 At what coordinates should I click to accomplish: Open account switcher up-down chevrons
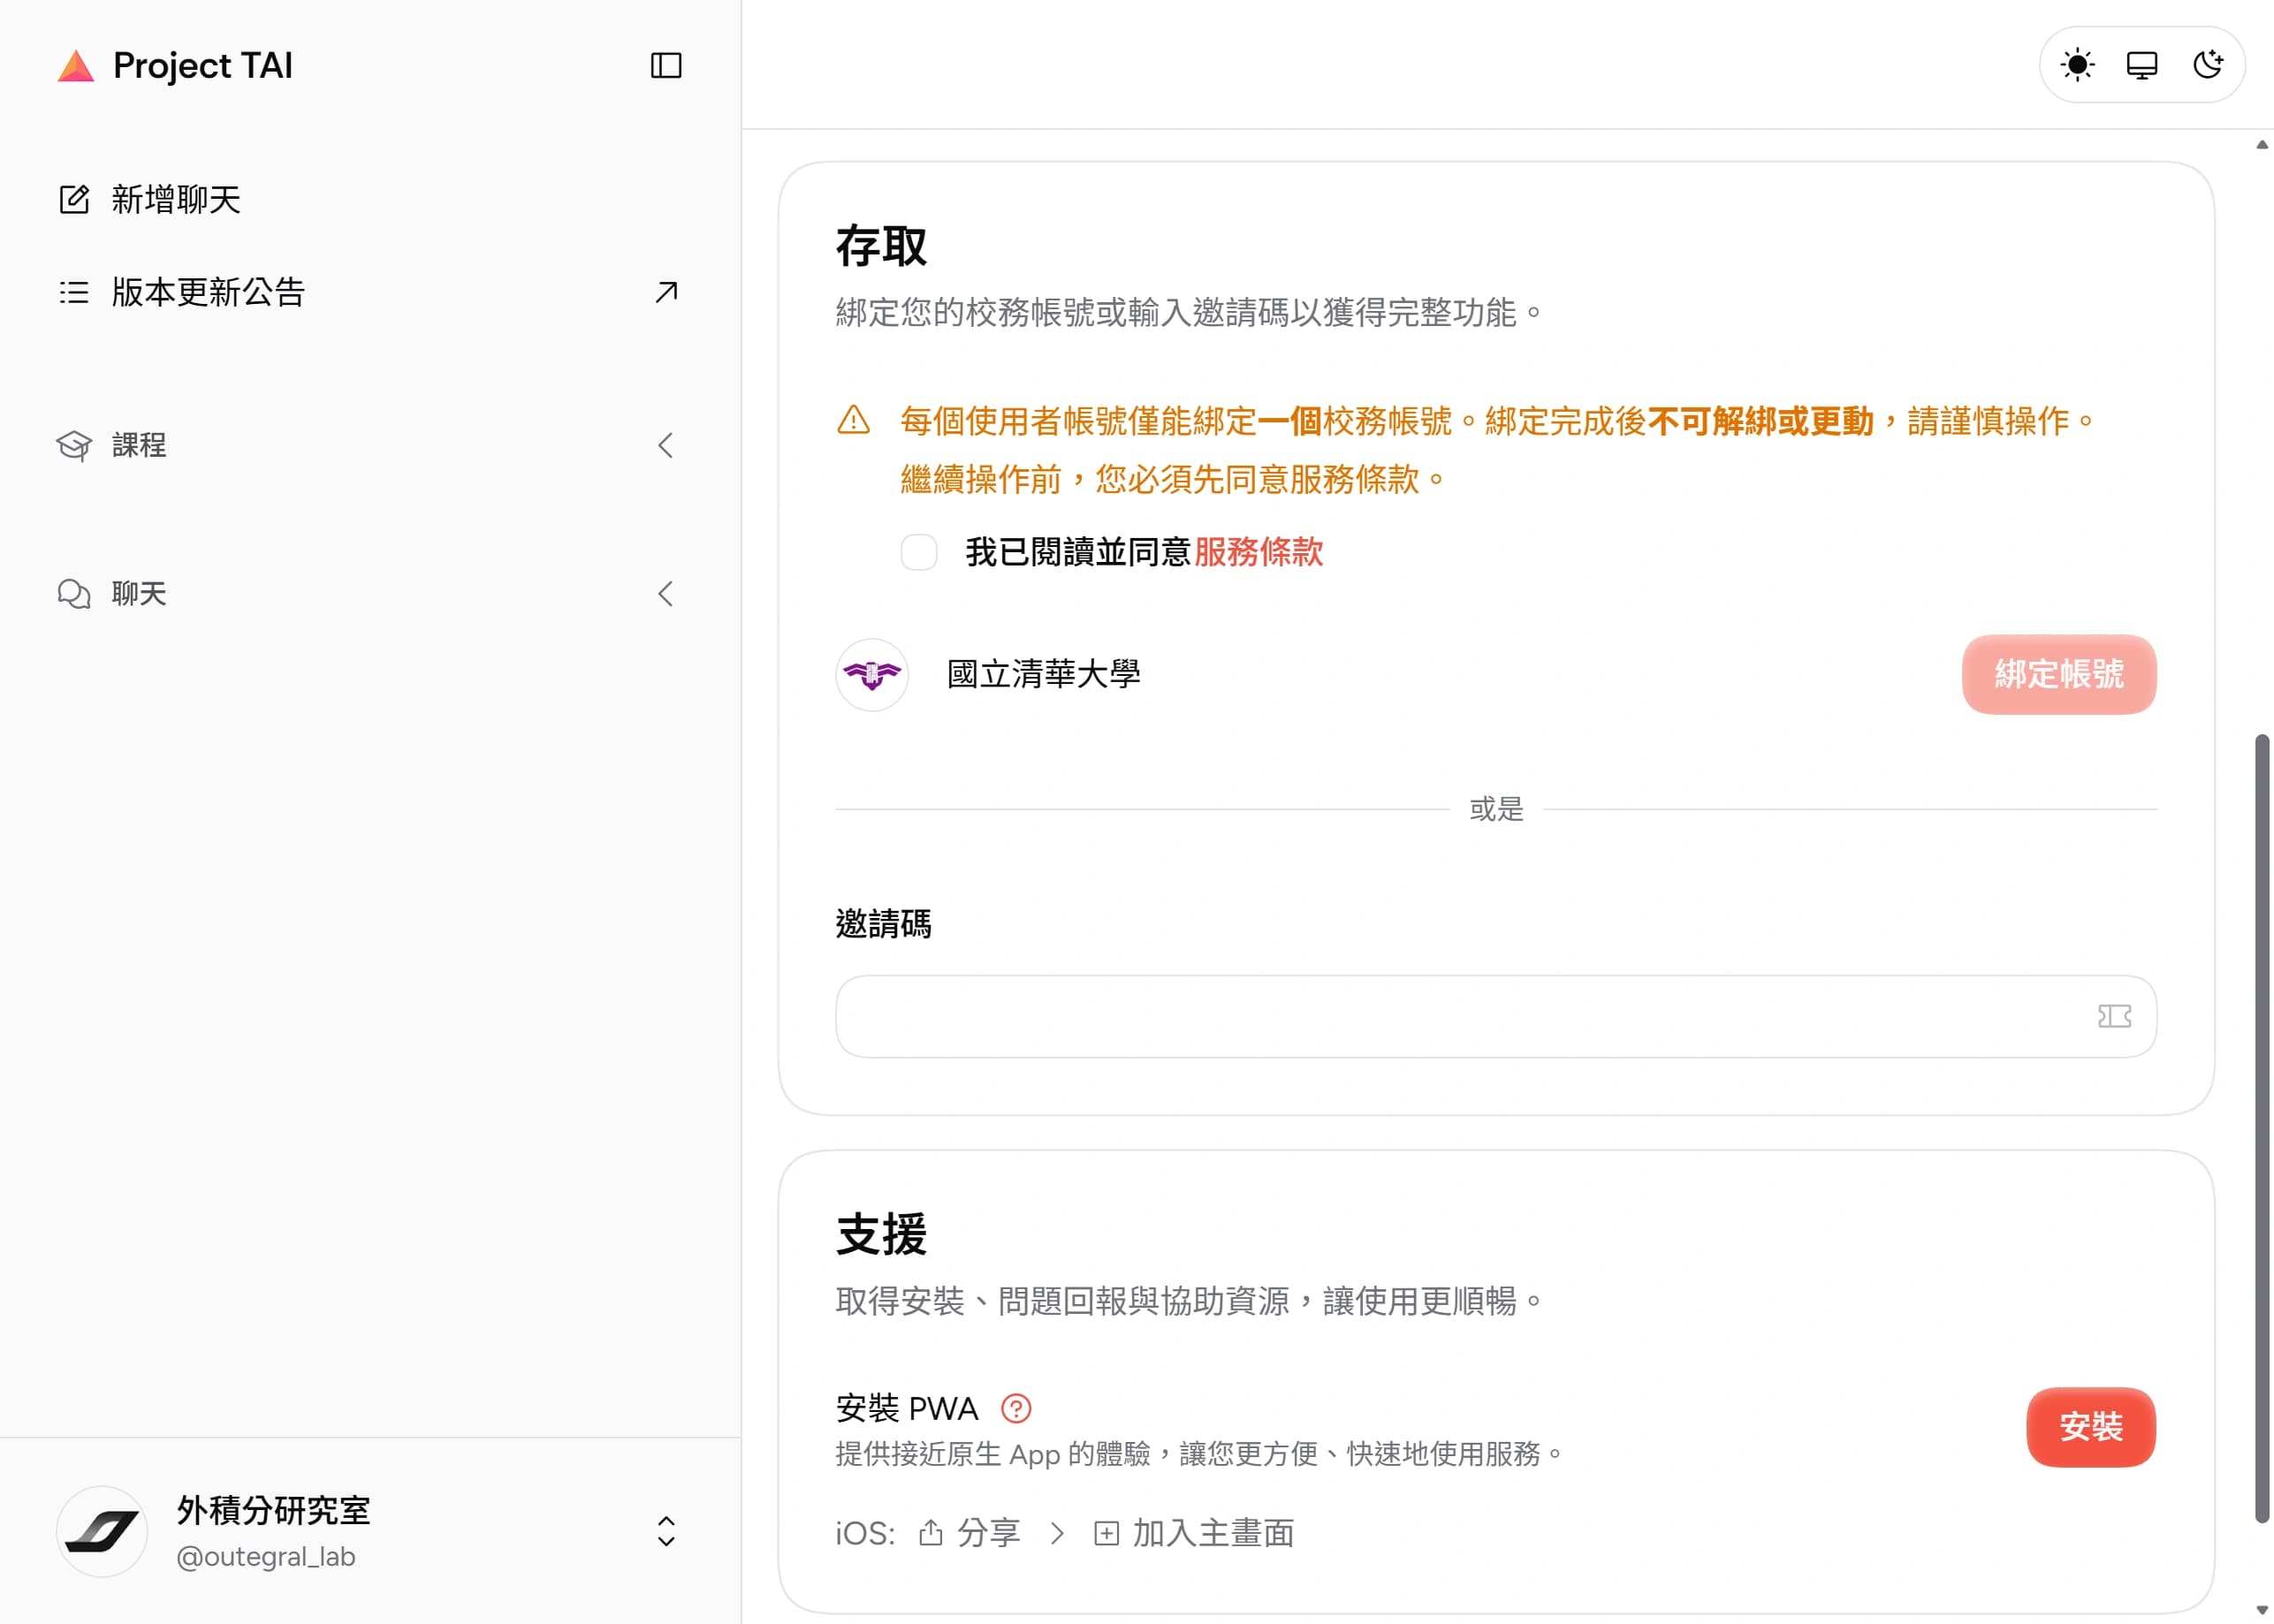(x=666, y=1532)
